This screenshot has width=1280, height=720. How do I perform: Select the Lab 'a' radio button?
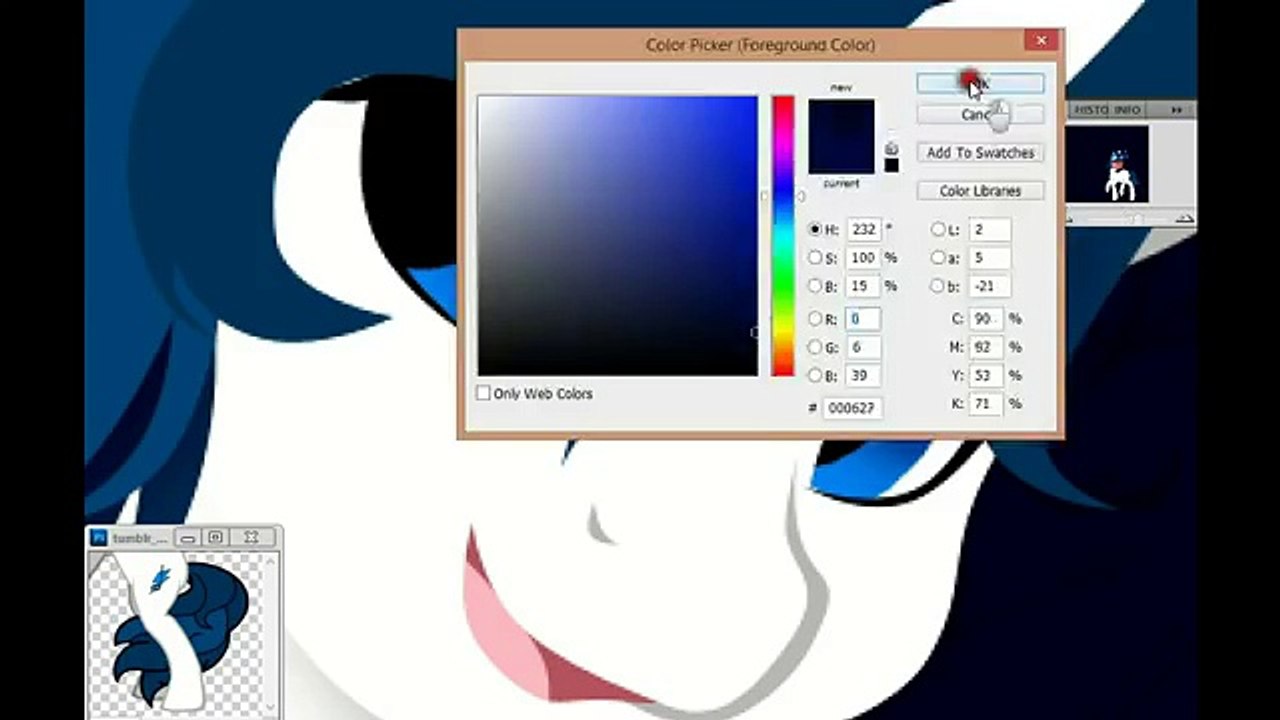pos(938,258)
